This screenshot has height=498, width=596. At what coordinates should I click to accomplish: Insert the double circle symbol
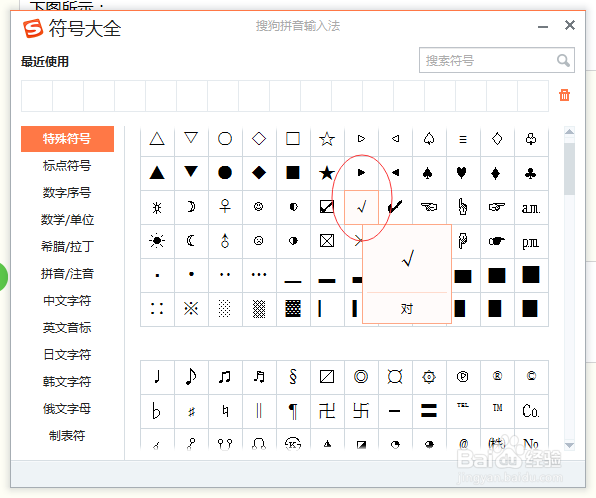[x=361, y=377]
